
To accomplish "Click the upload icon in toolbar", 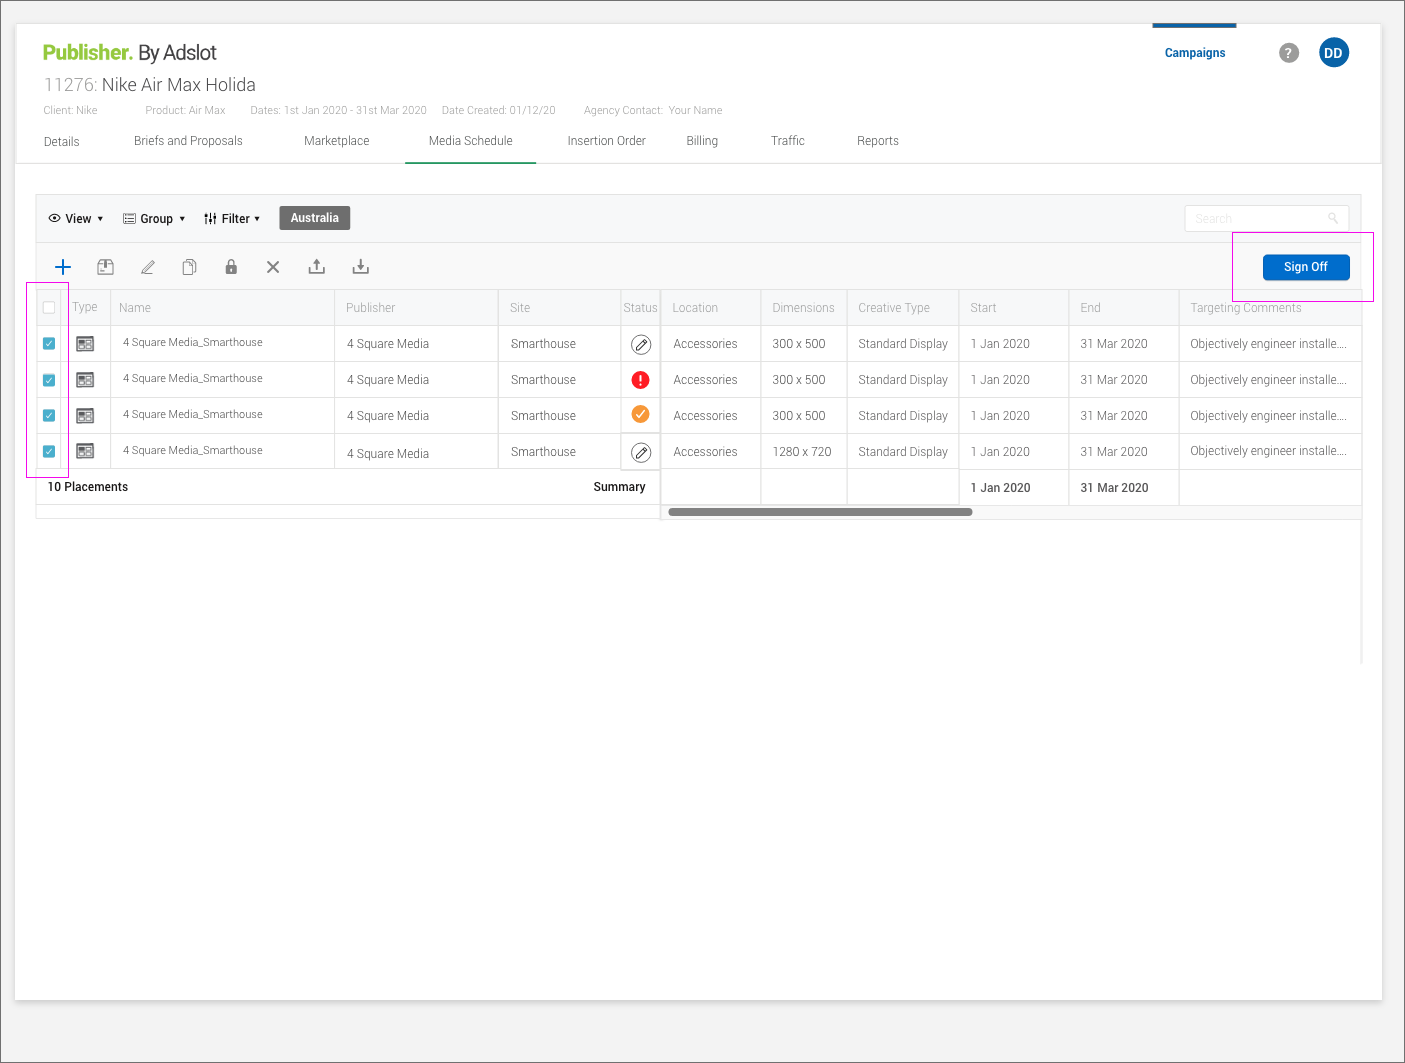I will click(317, 267).
